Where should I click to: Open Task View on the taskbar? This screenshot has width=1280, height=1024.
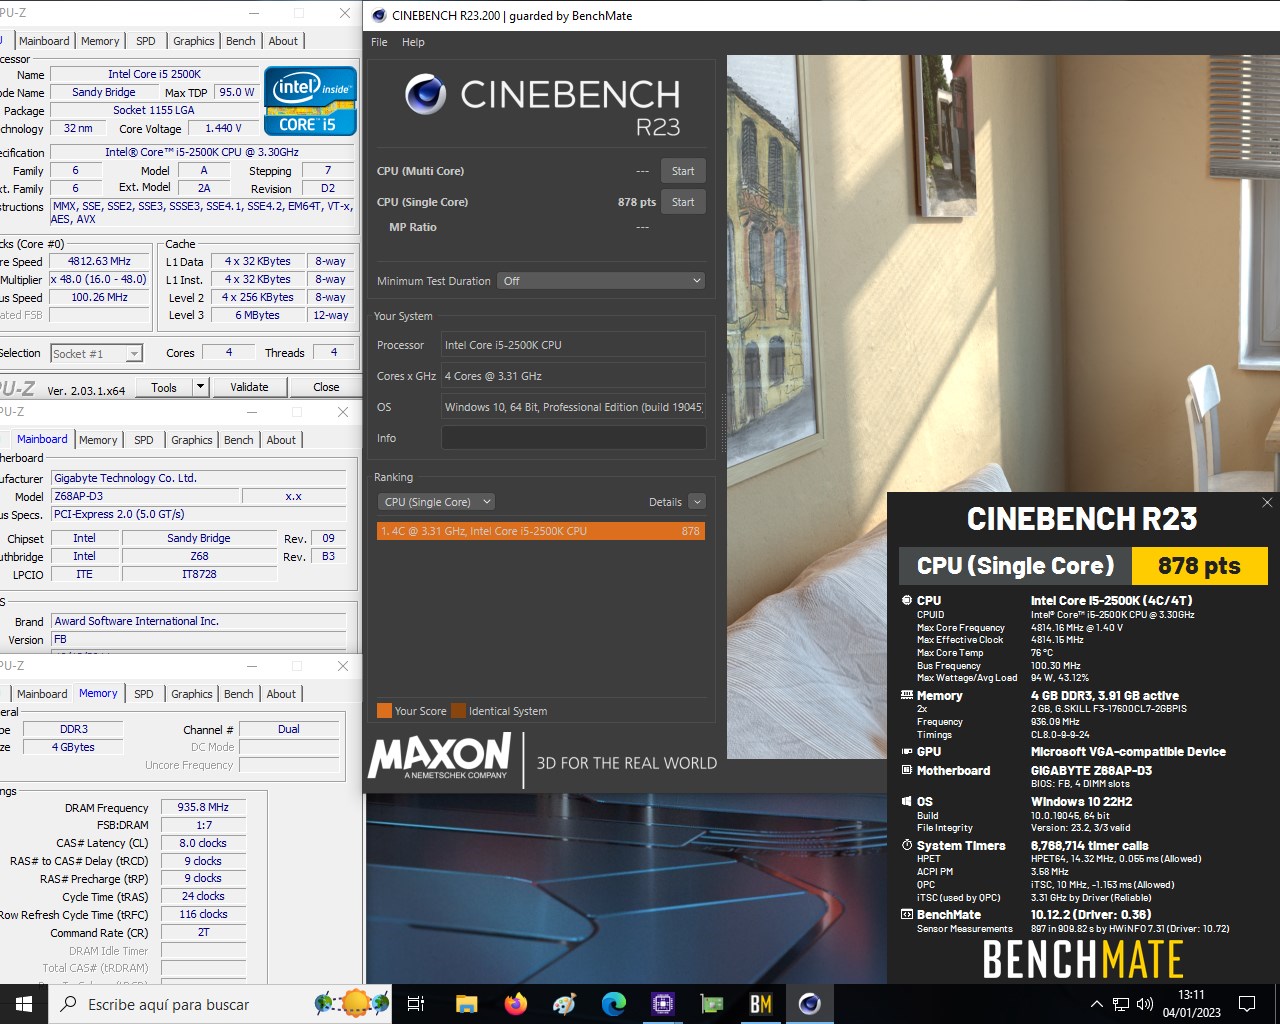point(416,1003)
